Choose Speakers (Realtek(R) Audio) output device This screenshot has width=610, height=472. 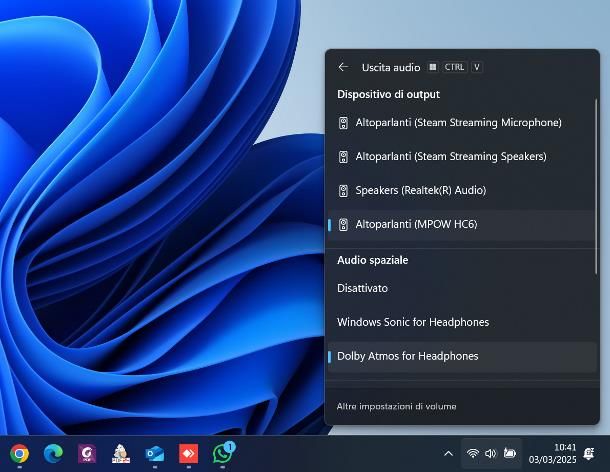(461, 190)
